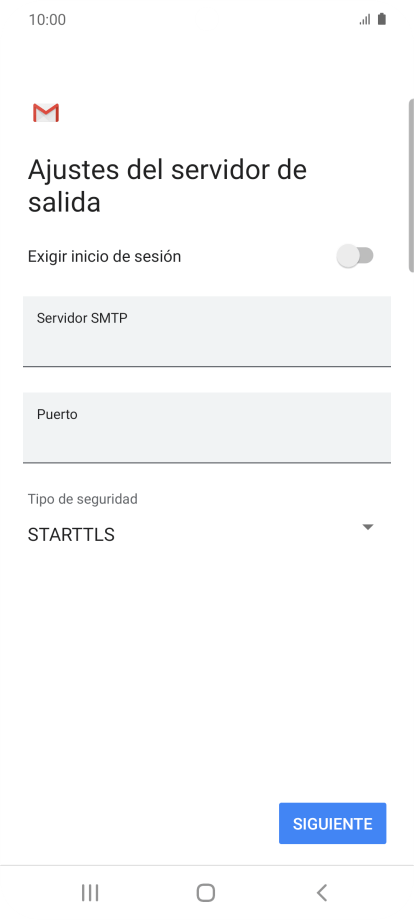
Task: Click the vertical scrollbar on right edge
Action: tap(411, 185)
